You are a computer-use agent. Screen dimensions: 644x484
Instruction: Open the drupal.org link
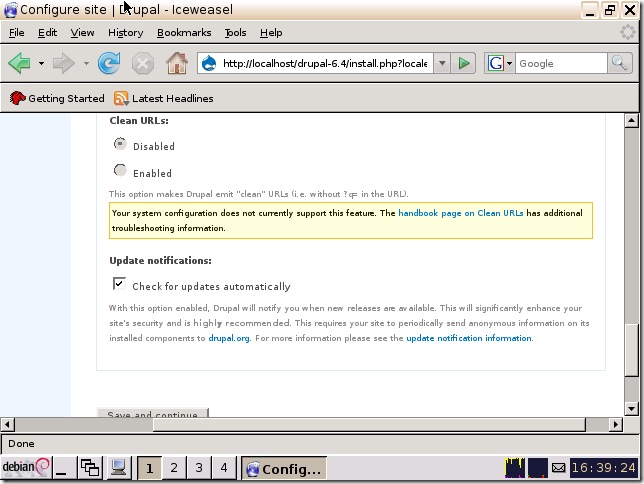[229, 338]
